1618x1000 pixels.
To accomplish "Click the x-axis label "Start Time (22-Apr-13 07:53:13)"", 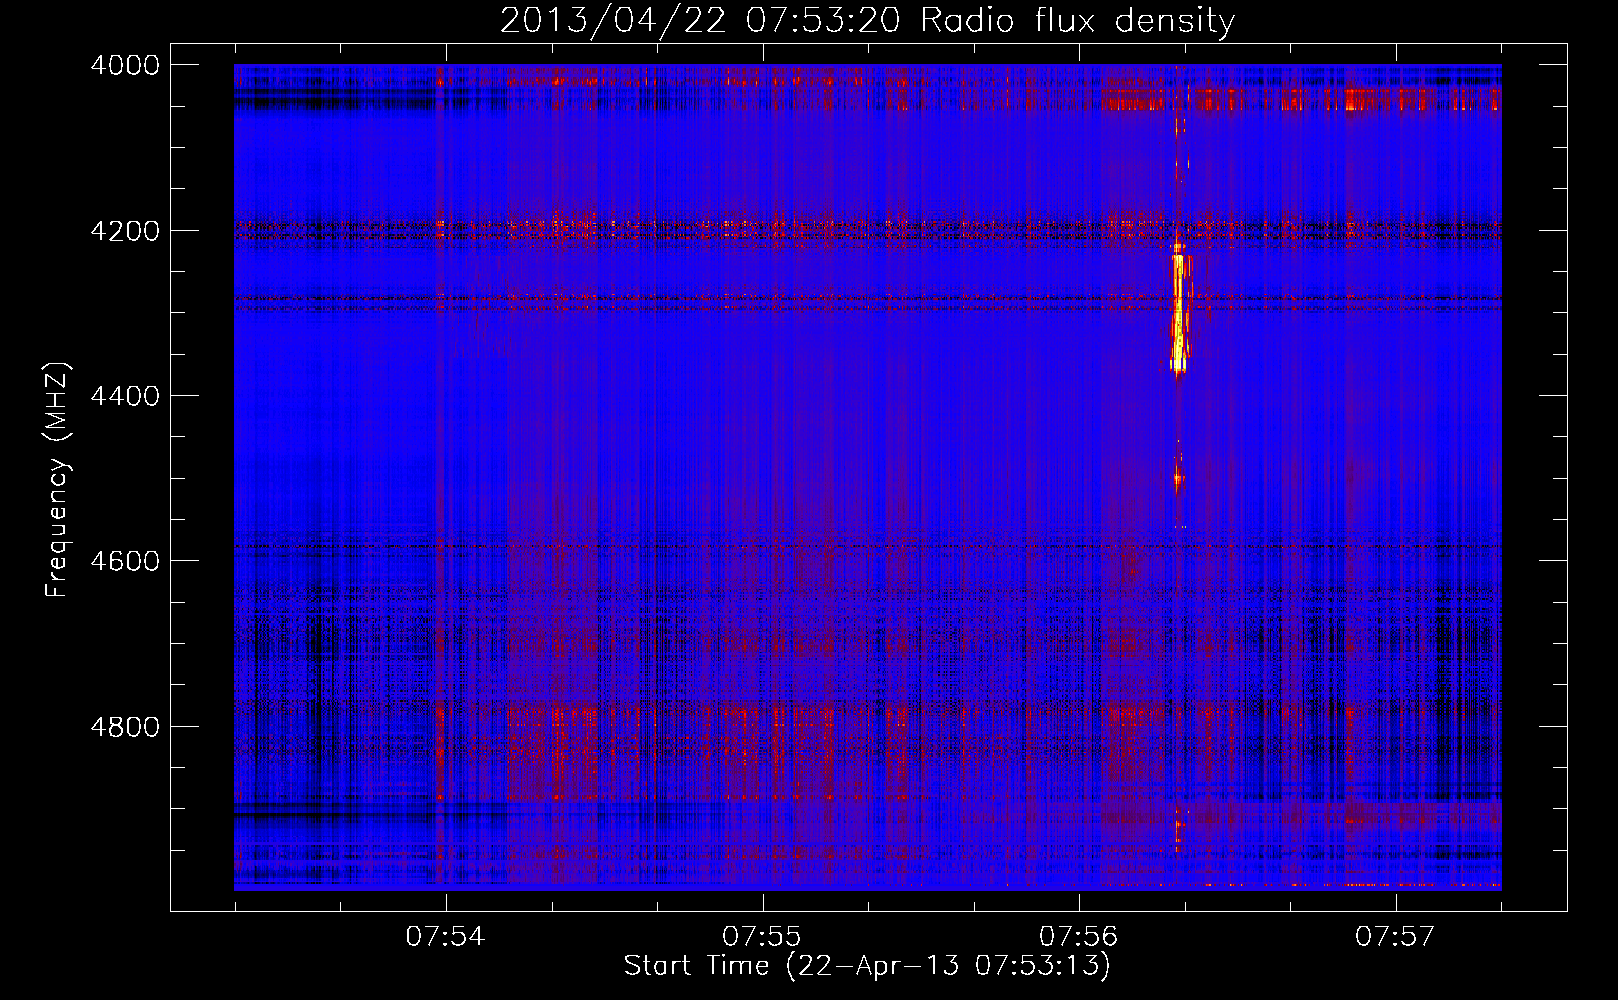I will [x=867, y=965].
